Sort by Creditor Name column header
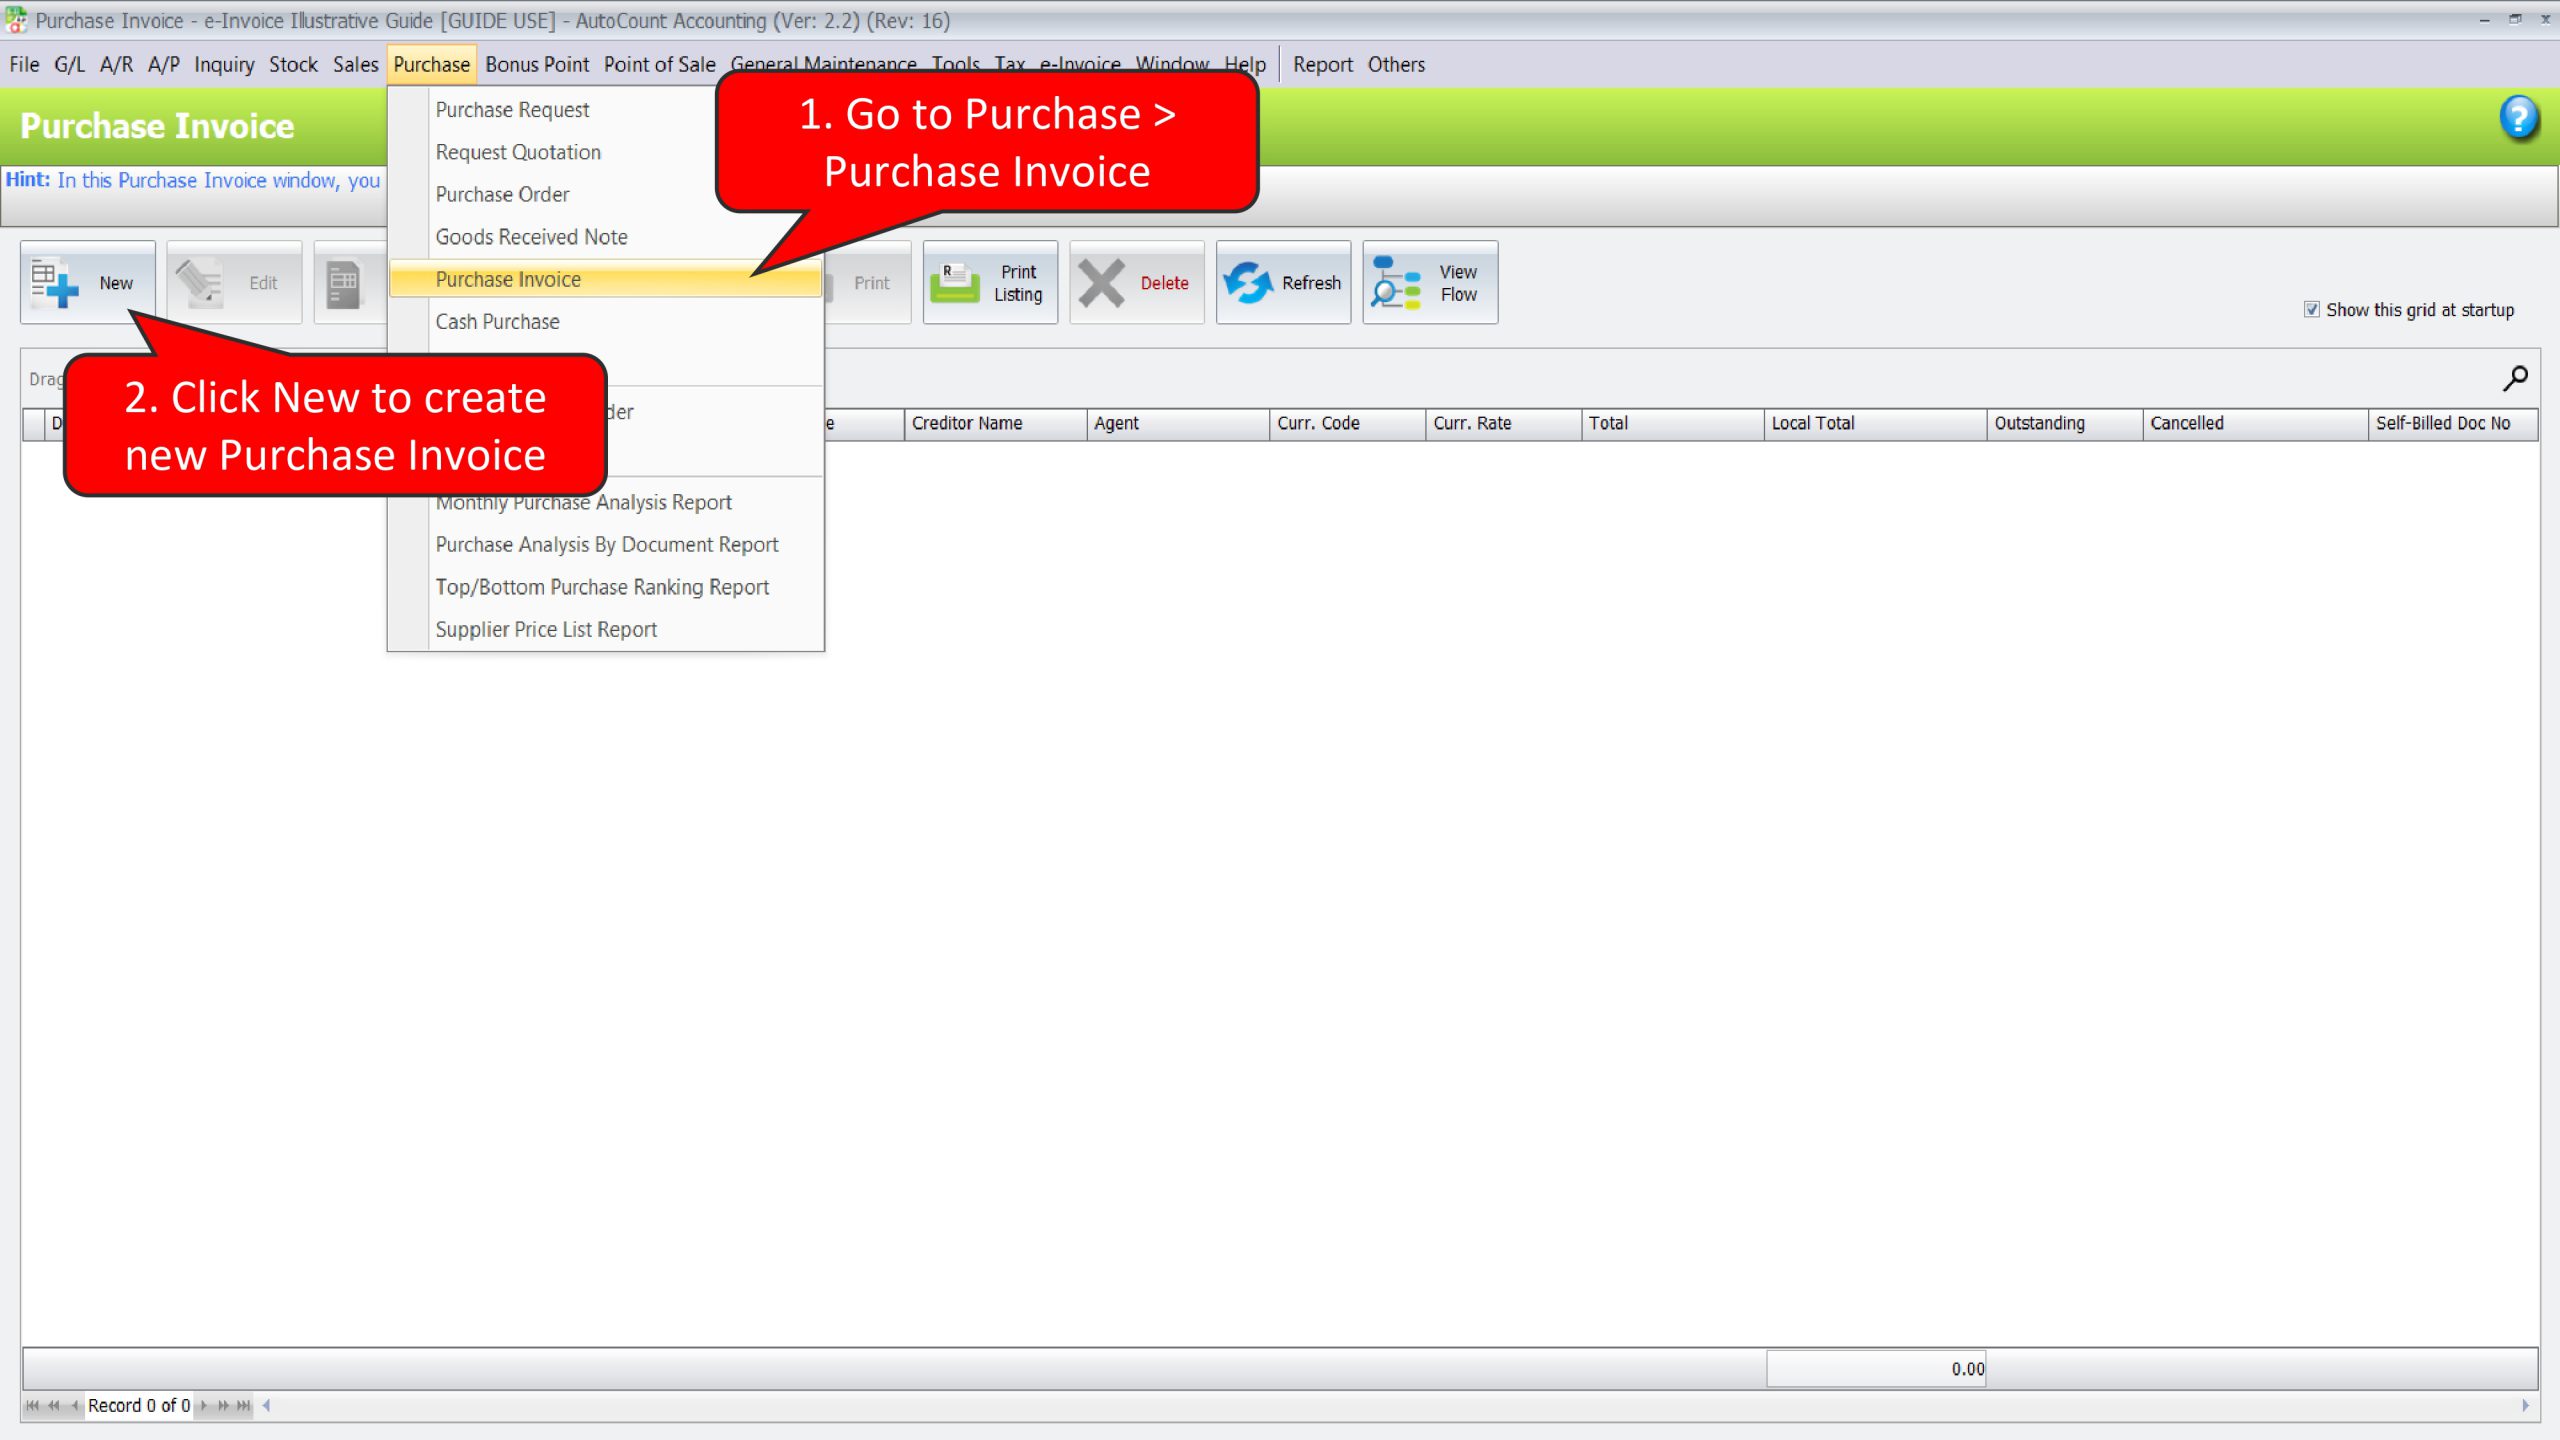The image size is (2560, 1440). coord(994,423)
